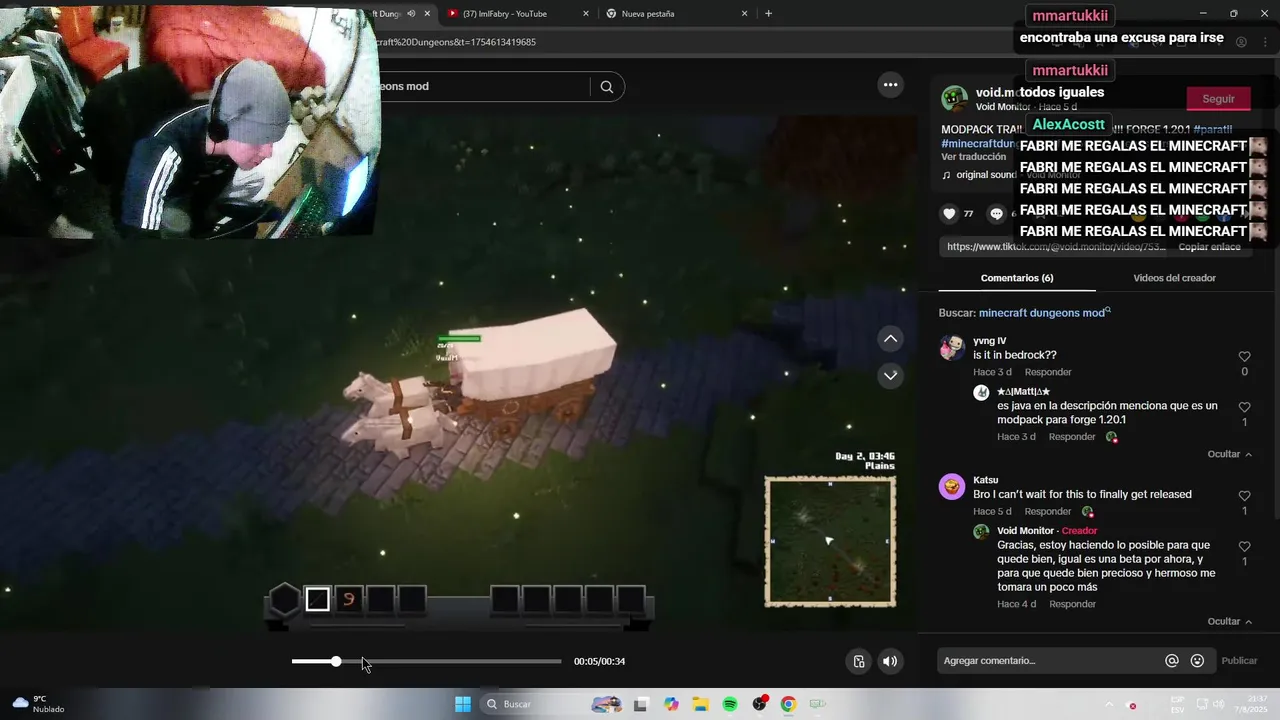Like Katsu's comment heart

pos(1244,496)
